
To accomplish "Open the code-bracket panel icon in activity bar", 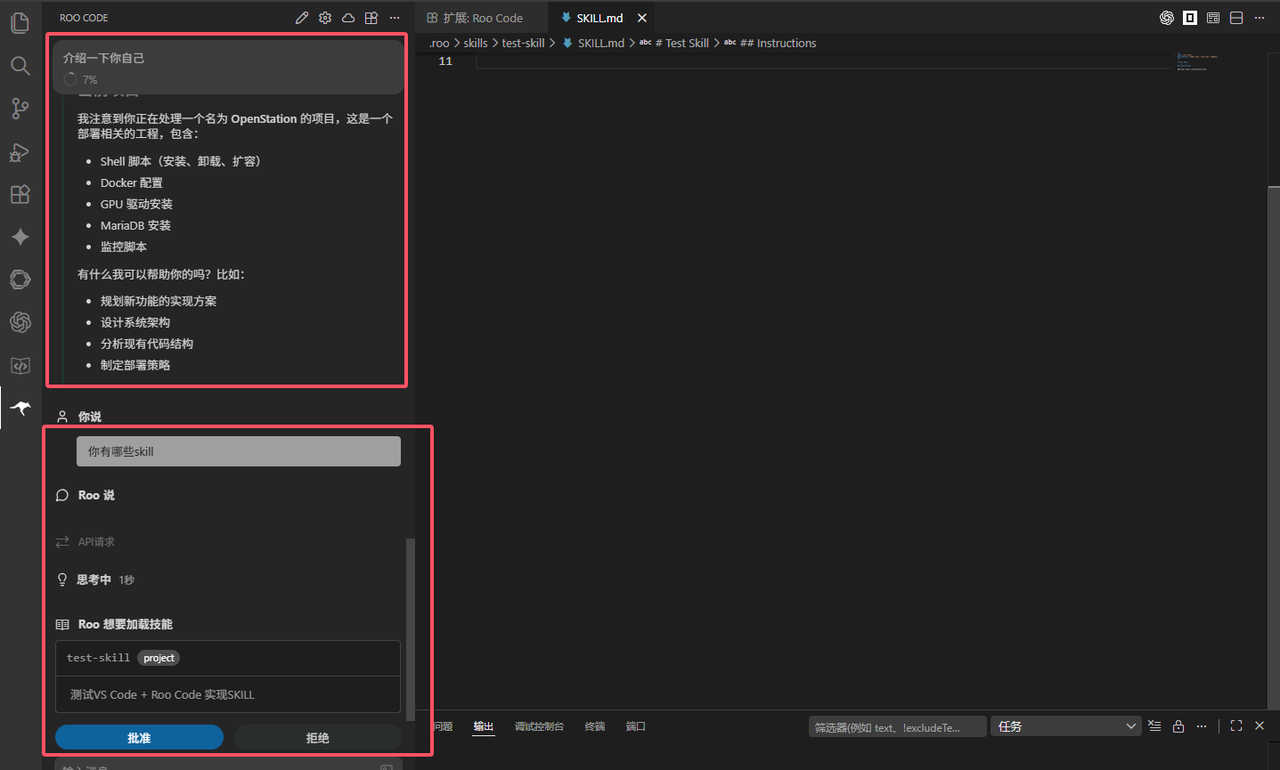I will (x=20, y=365).
